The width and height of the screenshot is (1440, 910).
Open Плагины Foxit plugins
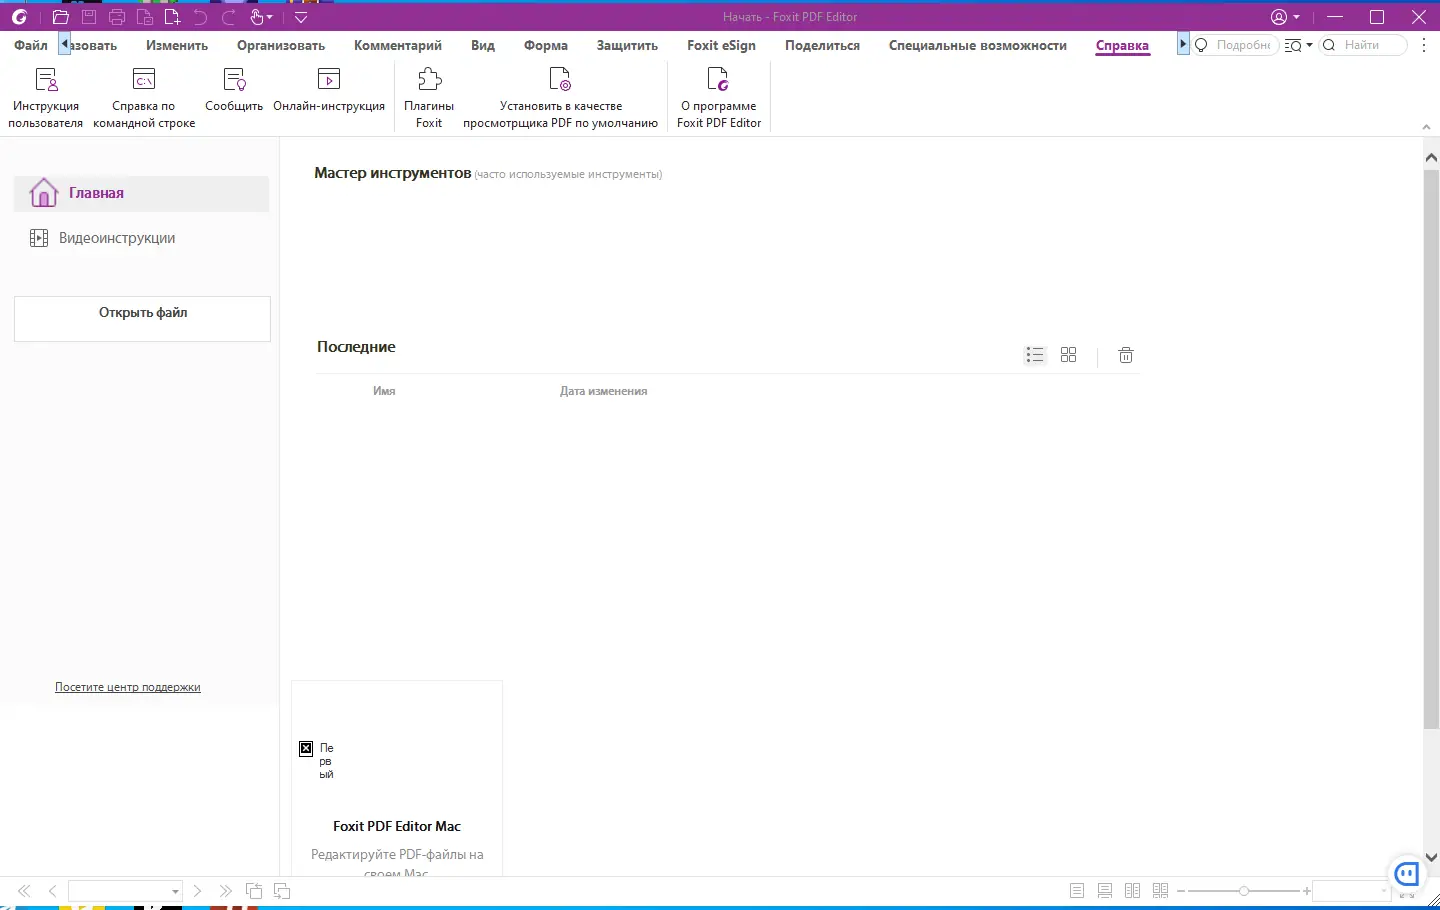[429, 98]
